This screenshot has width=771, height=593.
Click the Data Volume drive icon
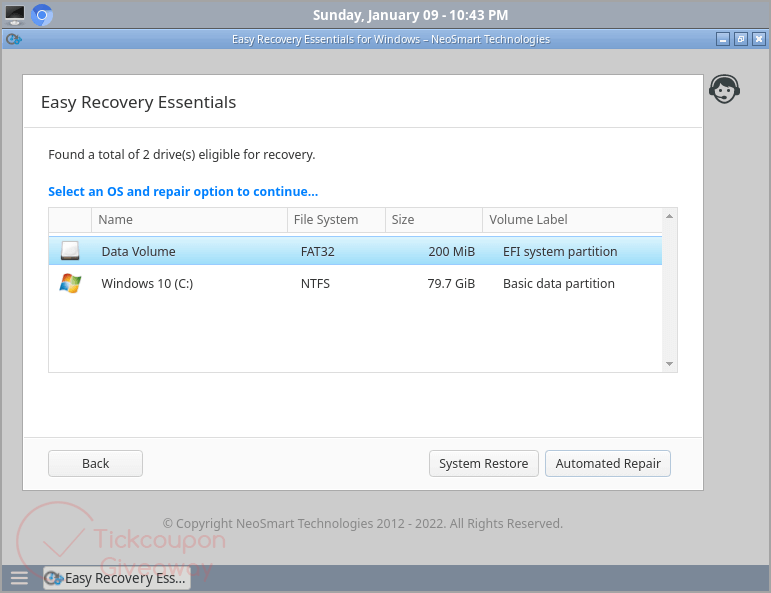pyautogui.click(x=70, y=251)
